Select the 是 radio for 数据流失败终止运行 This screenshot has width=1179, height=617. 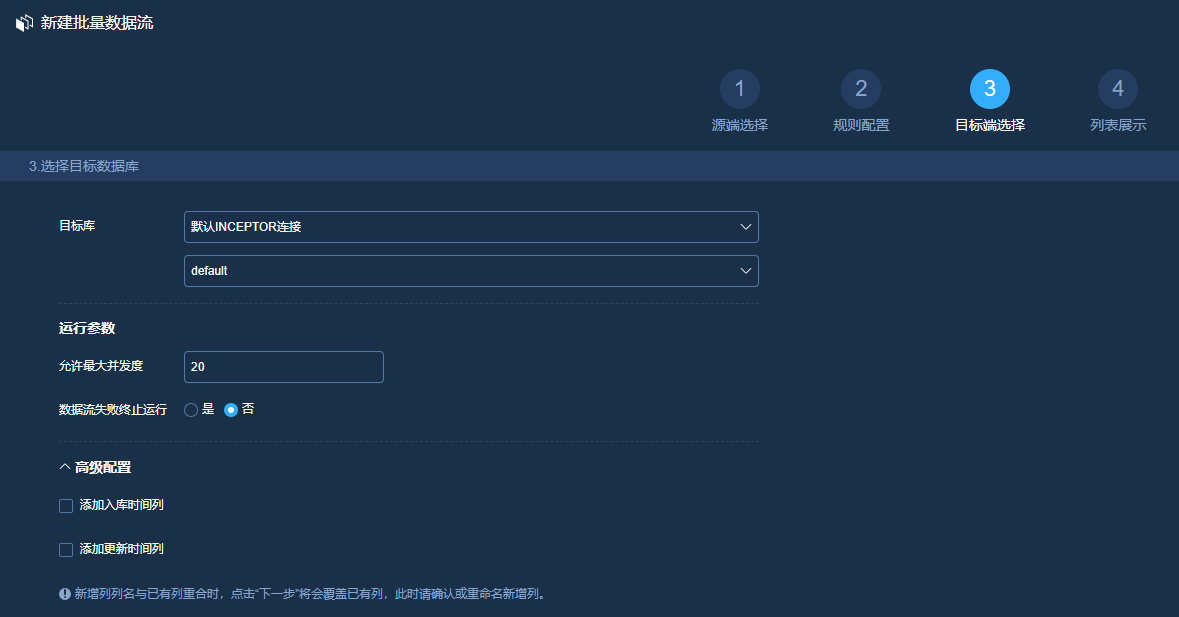point(190,409)
